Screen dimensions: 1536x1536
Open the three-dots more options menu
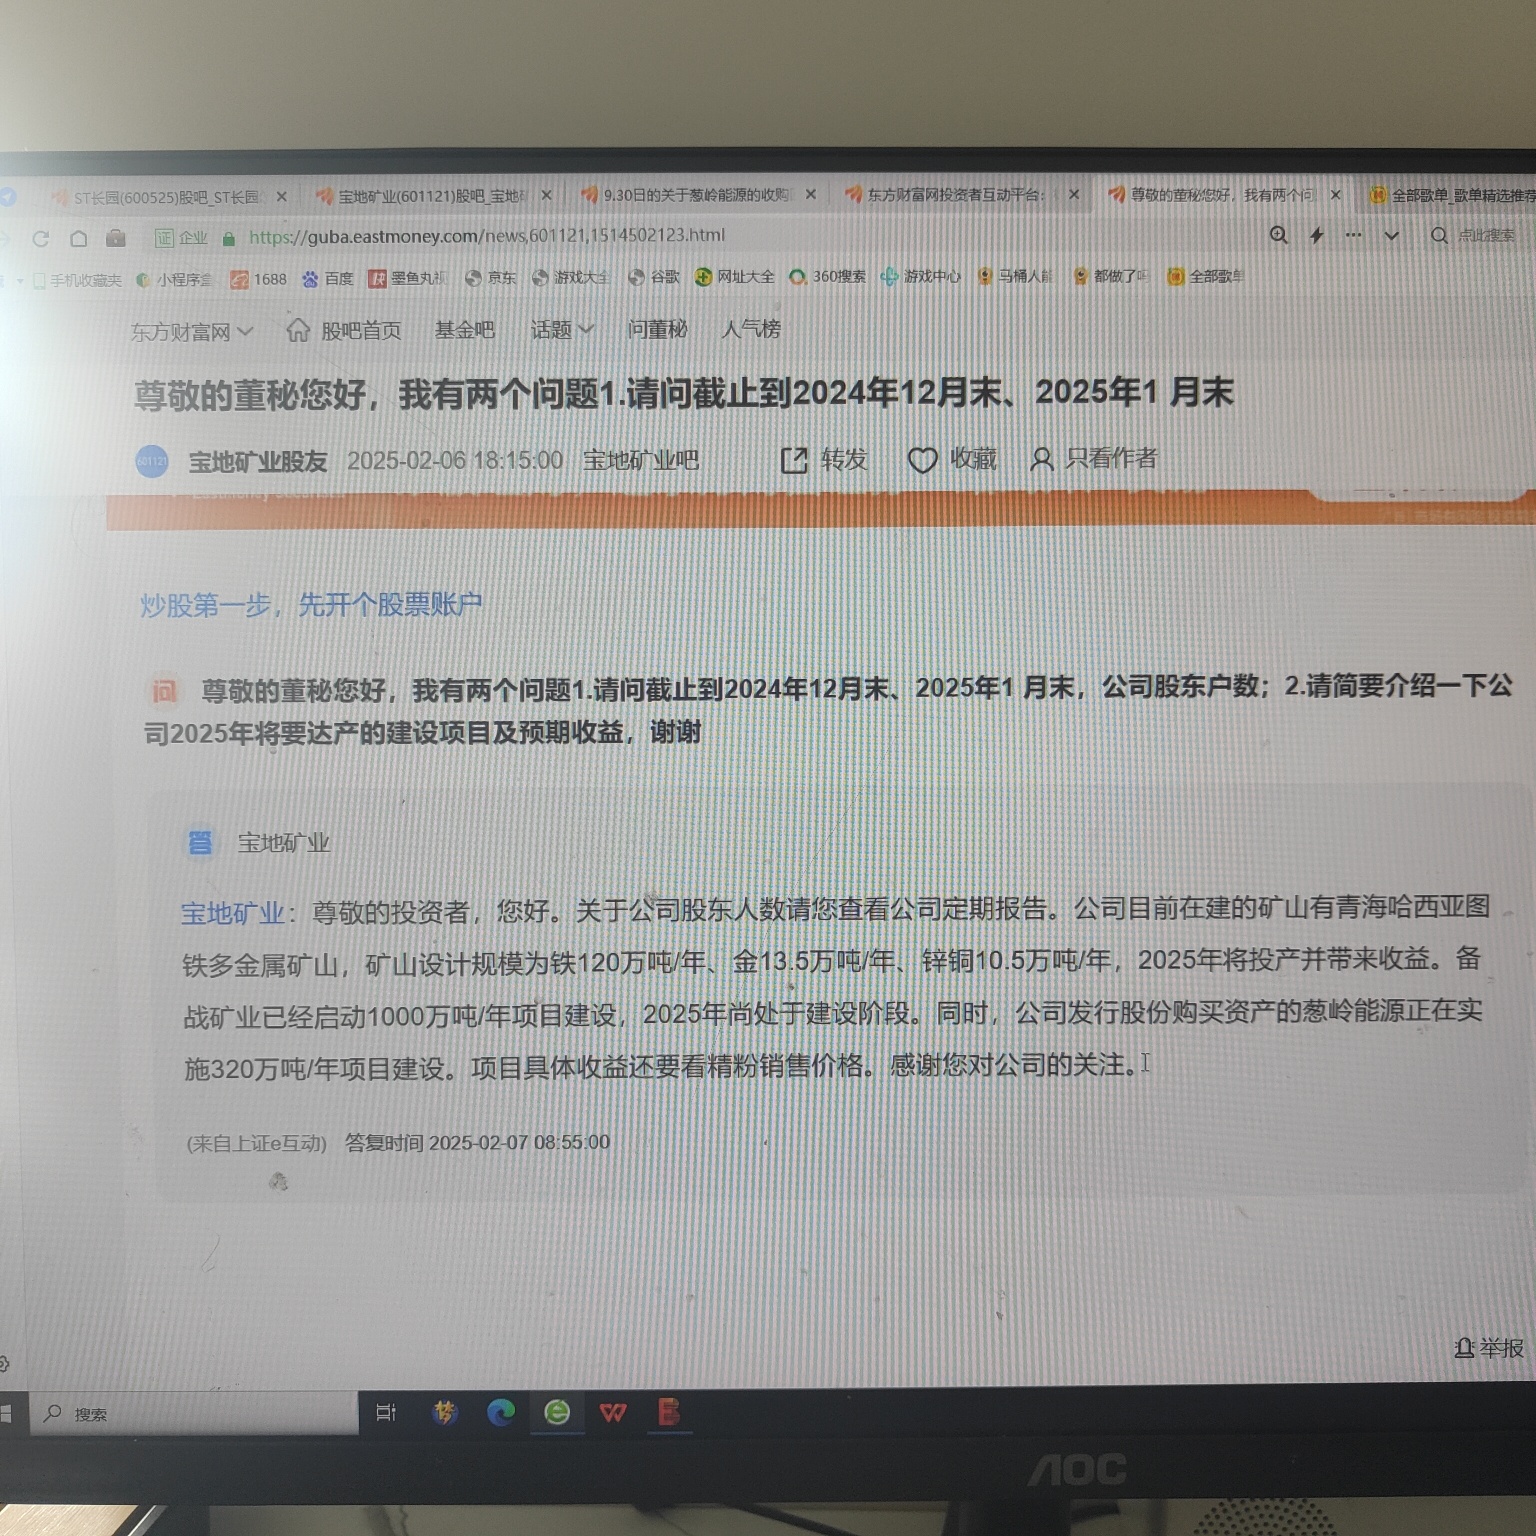tap(1354, 235)
